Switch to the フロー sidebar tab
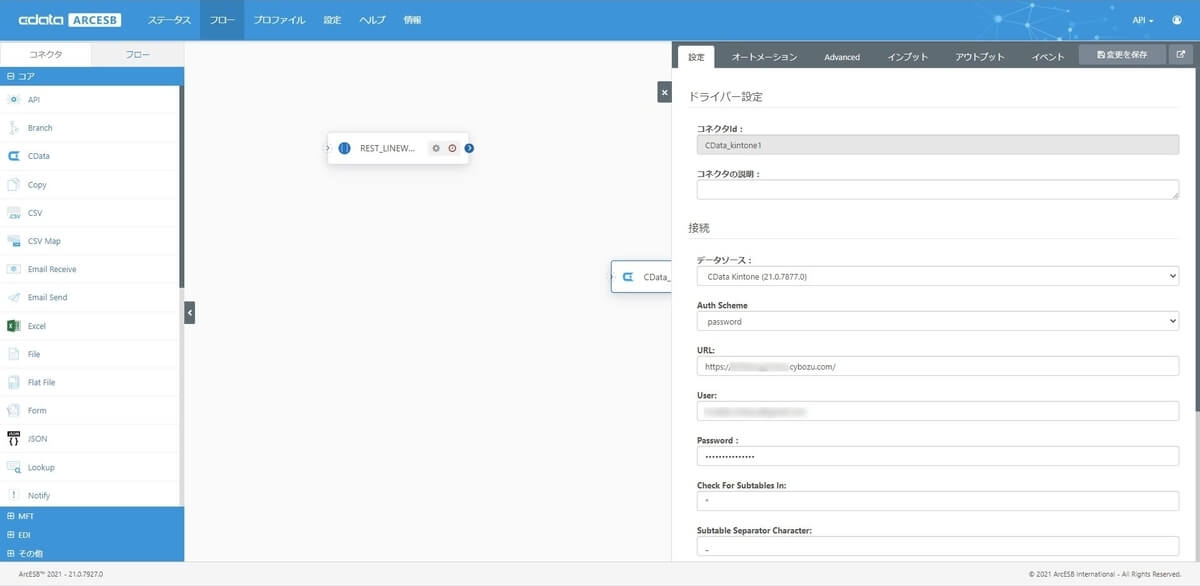The height and width of the screenshot is (586, 1200). click(x=138, y=54)
